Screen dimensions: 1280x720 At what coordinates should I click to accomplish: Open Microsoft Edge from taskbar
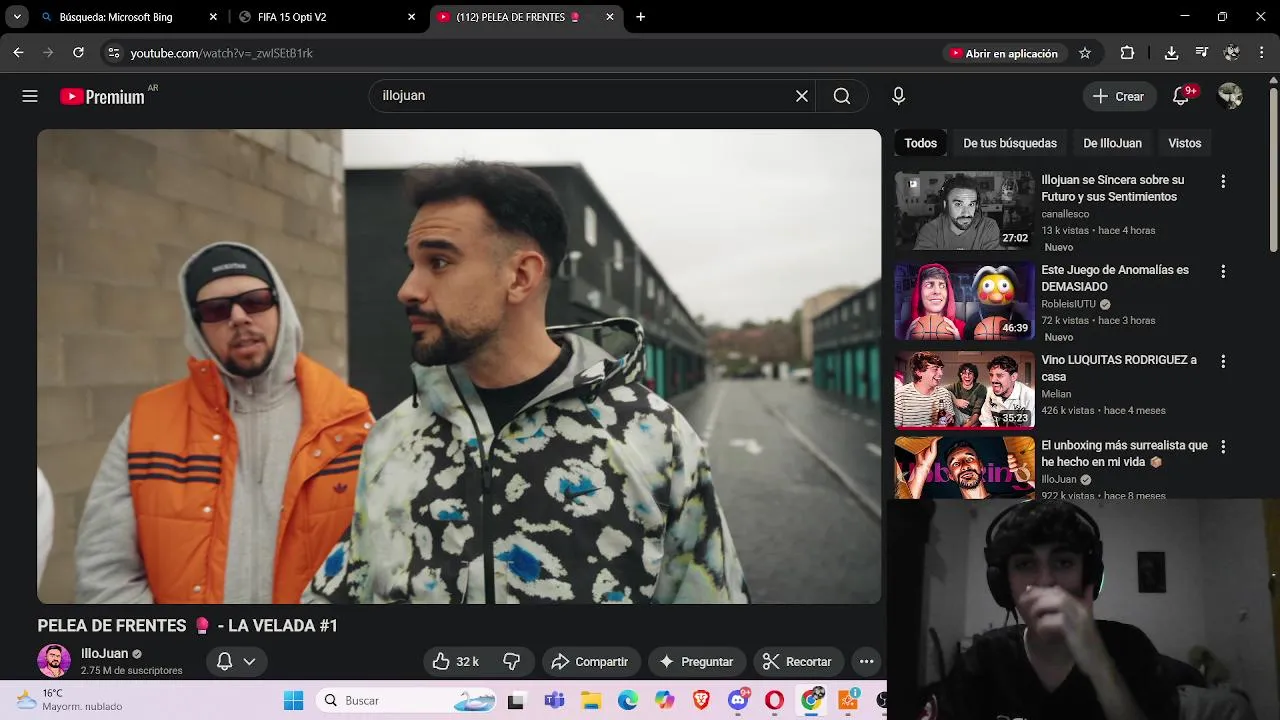coord(628,701)
